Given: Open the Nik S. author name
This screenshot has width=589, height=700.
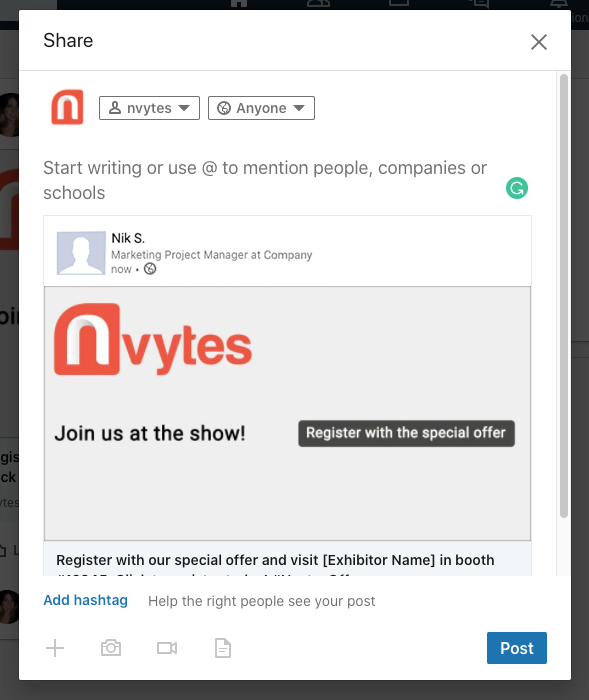Looking at the screenshot, I should [128, 238].
